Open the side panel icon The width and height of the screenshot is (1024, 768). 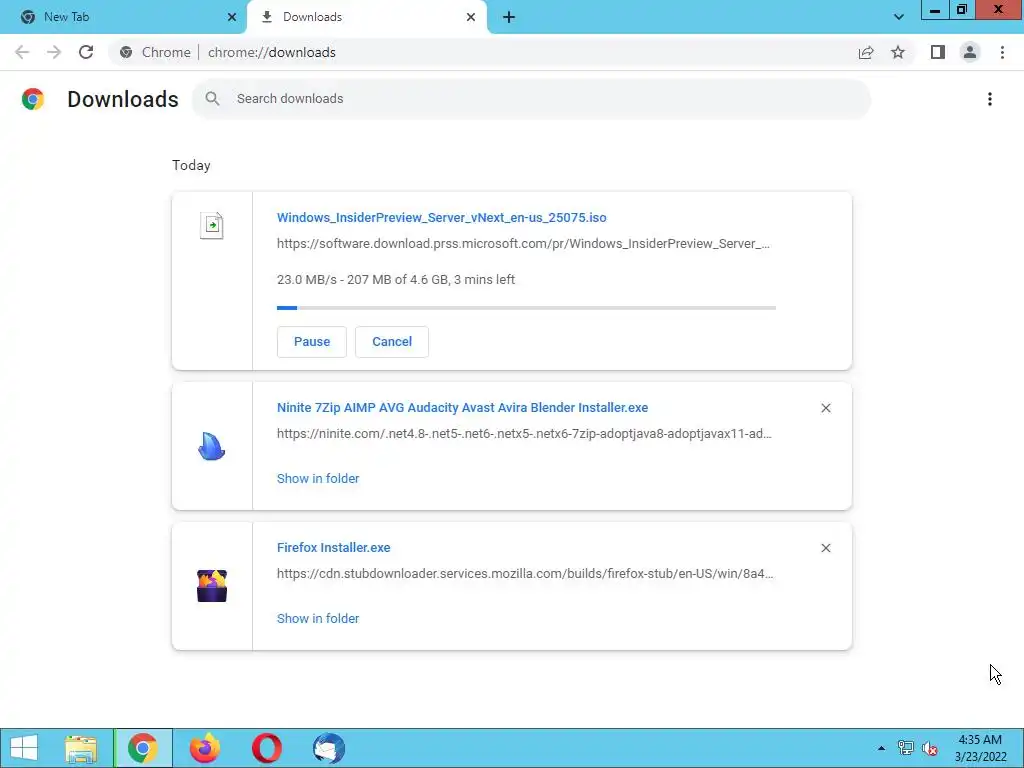click(938, 52)
